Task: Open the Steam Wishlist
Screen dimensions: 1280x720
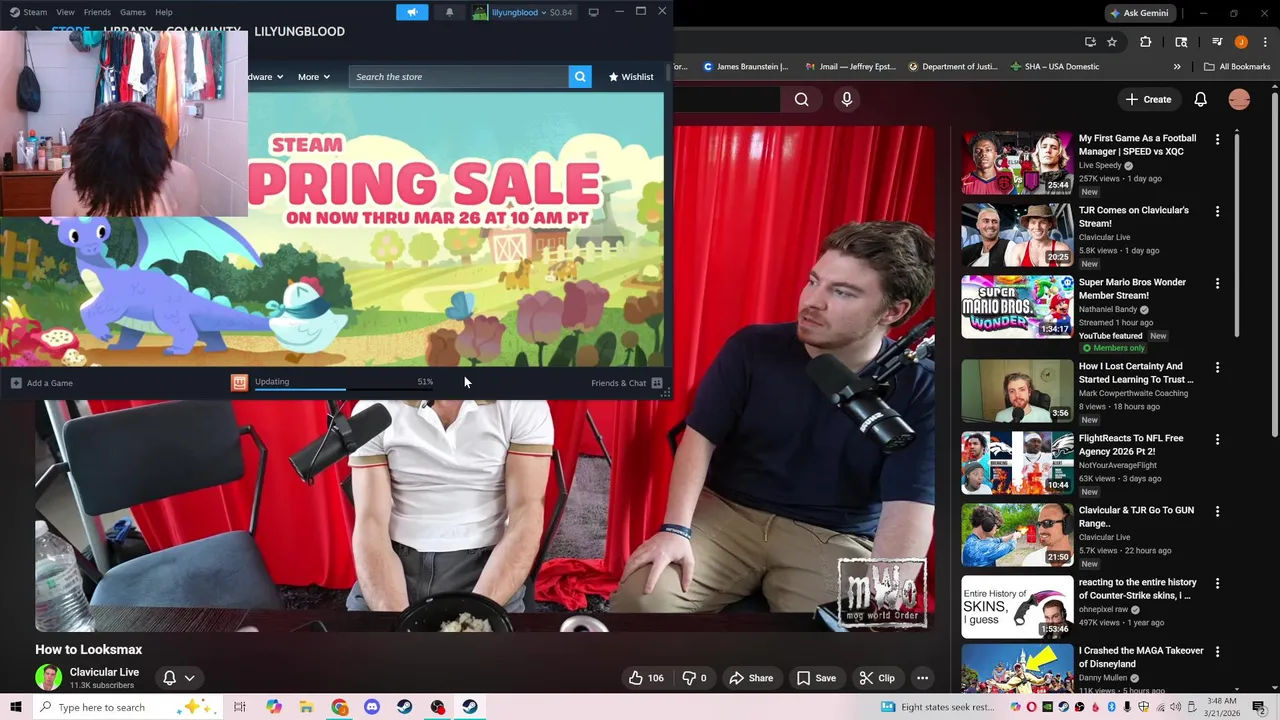Action: click(630, 77)
